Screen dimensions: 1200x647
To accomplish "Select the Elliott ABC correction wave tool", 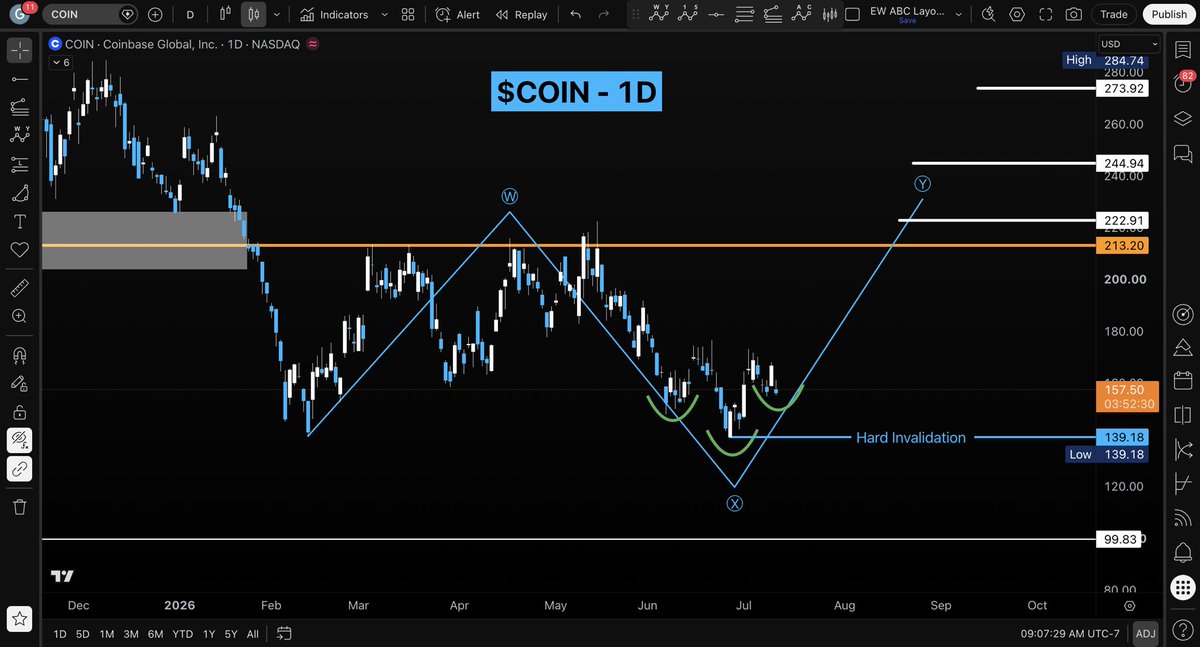I will click(x=800, y=13).
